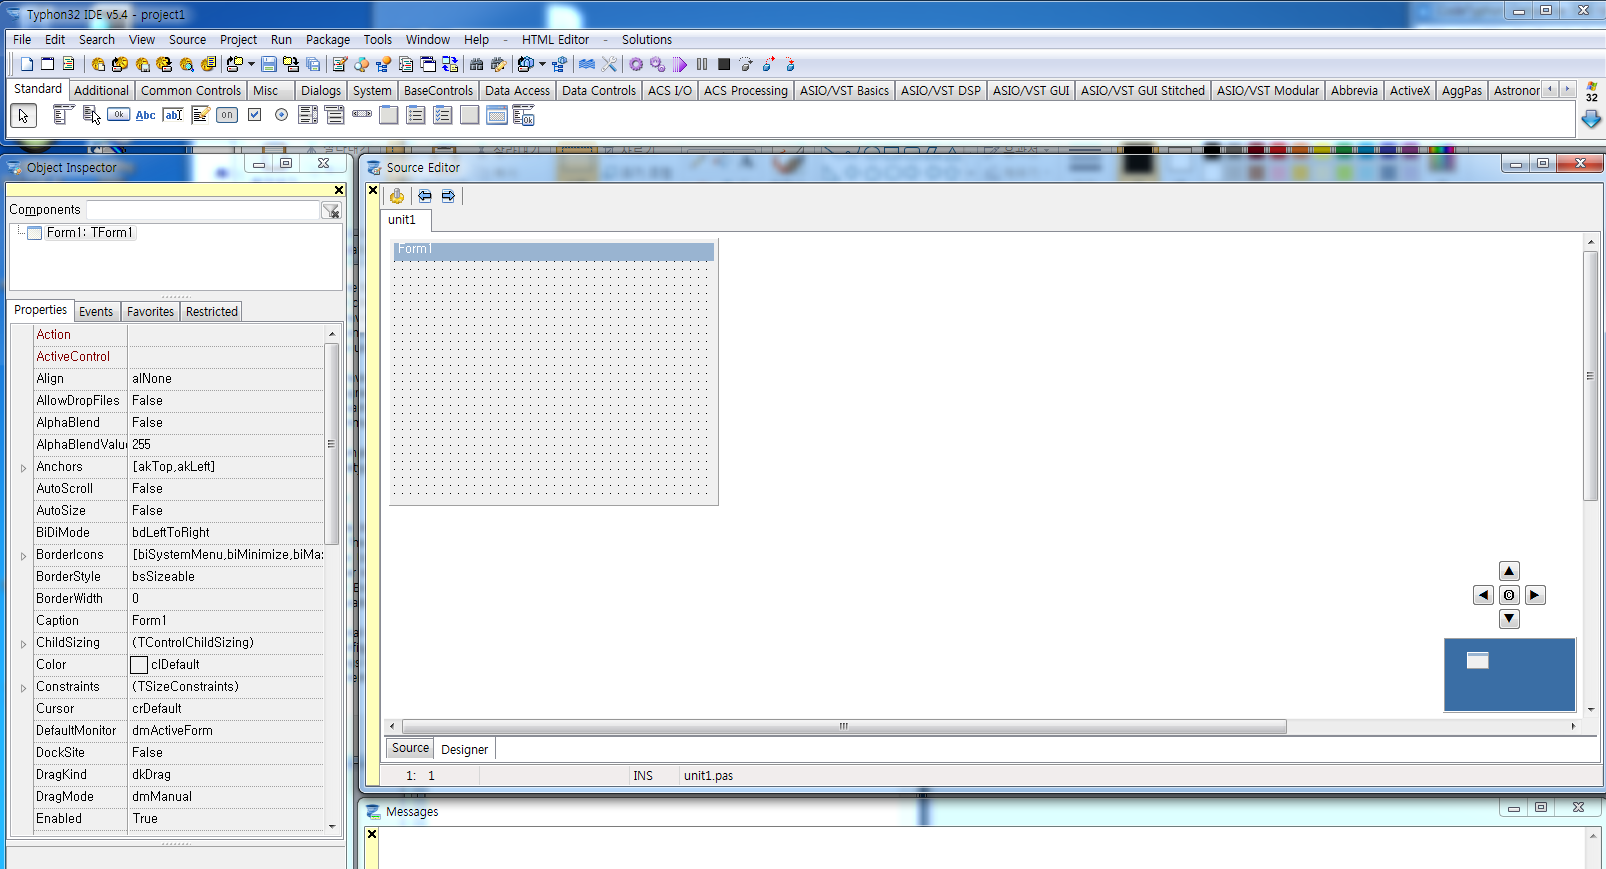
Task: Pick the TListBox component icon
Action: tap(308, 115)
